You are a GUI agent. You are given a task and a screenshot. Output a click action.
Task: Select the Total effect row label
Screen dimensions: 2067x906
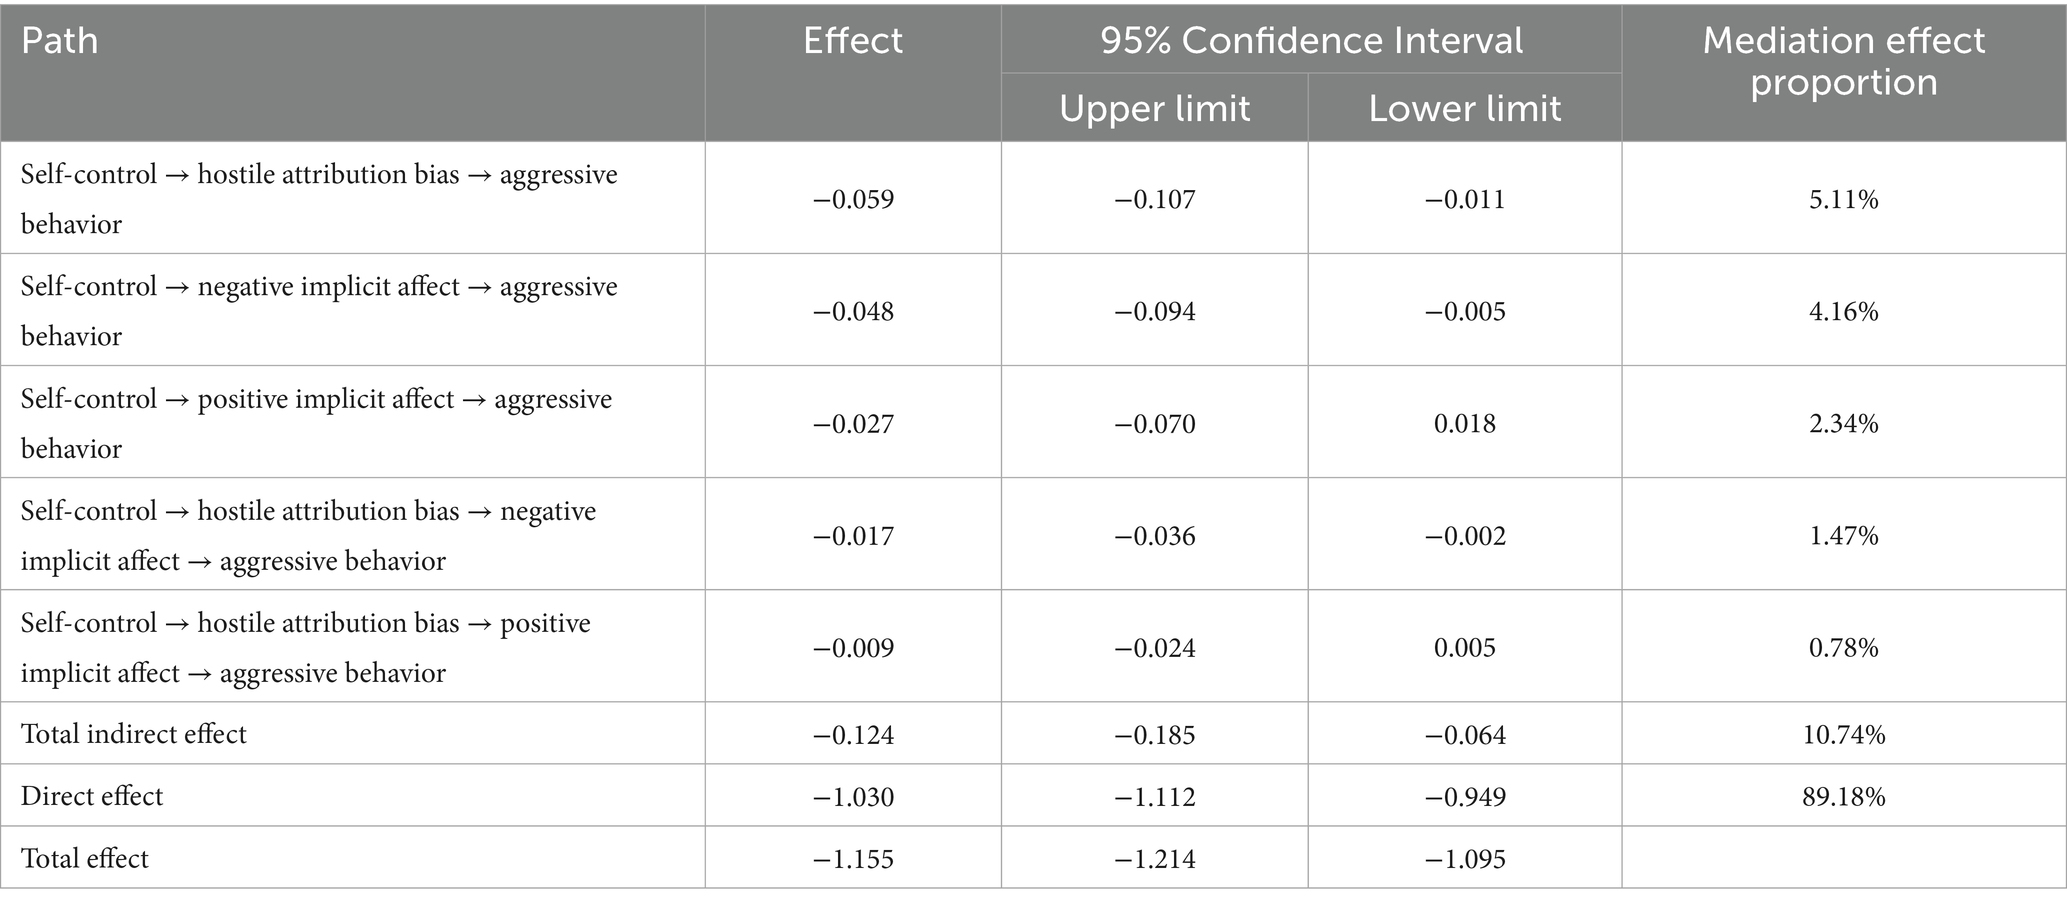click(85, 858)
